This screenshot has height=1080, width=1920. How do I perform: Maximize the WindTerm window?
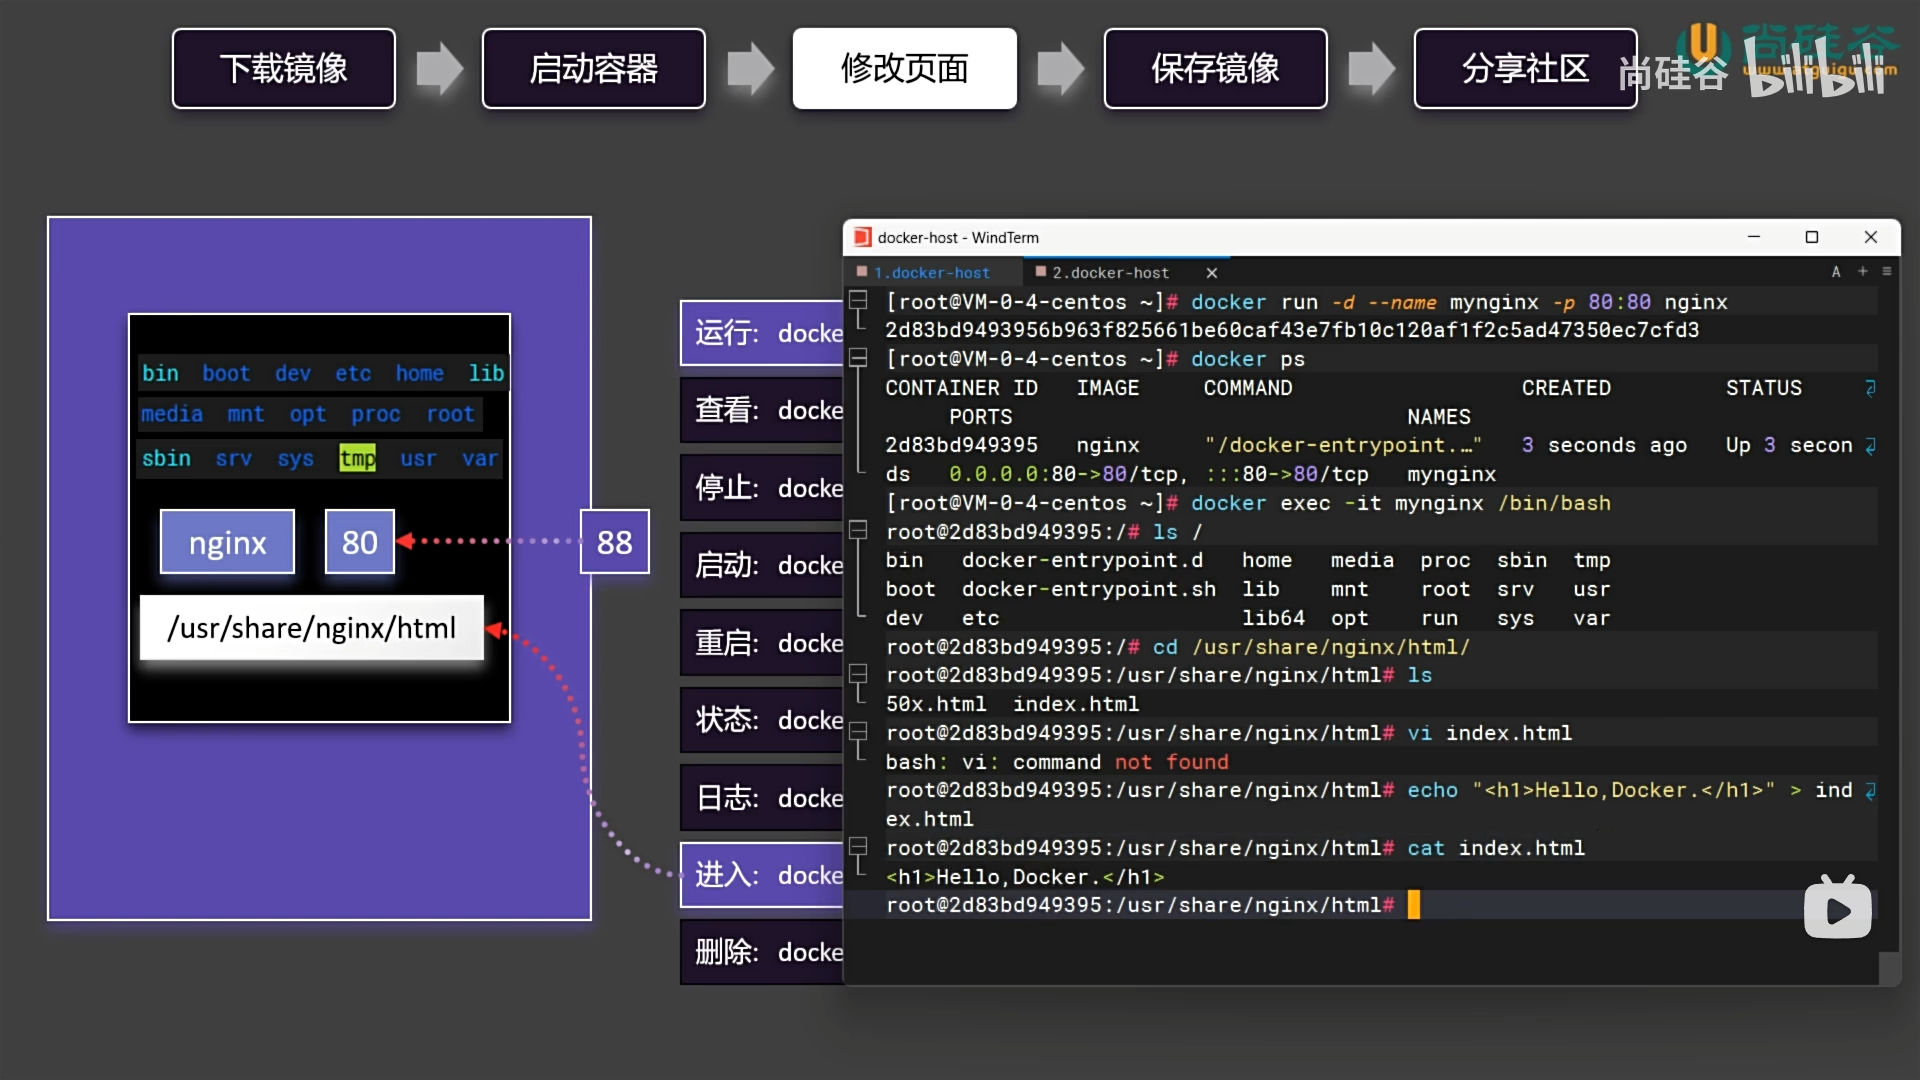1811,237
